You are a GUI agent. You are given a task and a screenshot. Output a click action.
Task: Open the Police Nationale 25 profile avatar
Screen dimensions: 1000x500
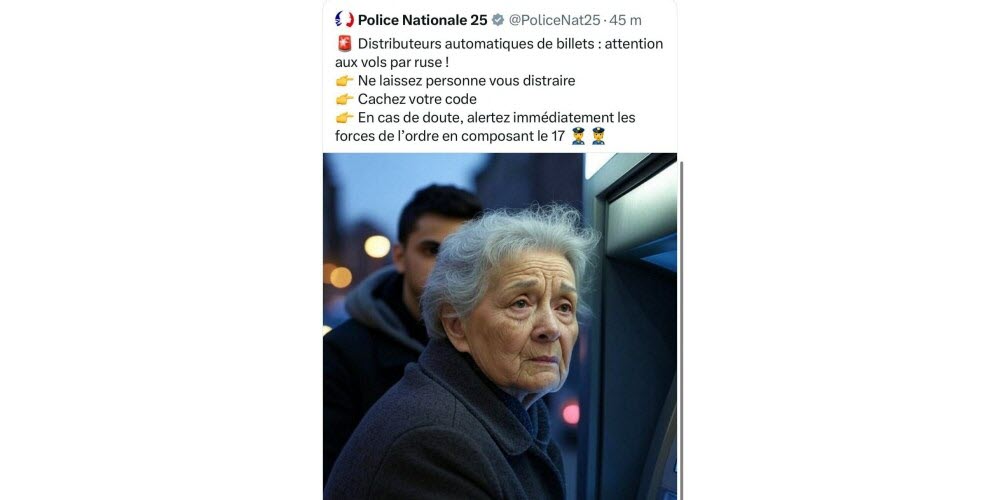[344, 20]
